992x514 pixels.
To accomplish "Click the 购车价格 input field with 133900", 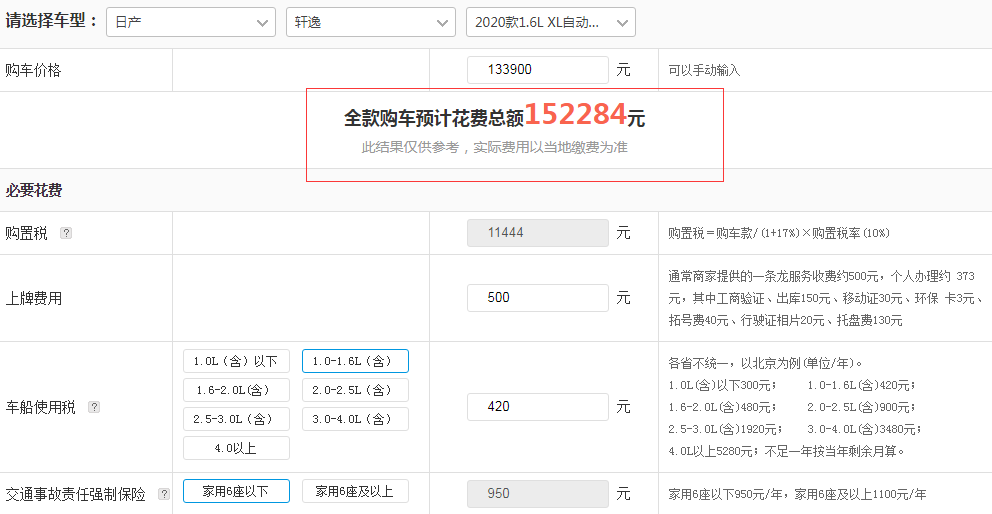I will 538,70.
